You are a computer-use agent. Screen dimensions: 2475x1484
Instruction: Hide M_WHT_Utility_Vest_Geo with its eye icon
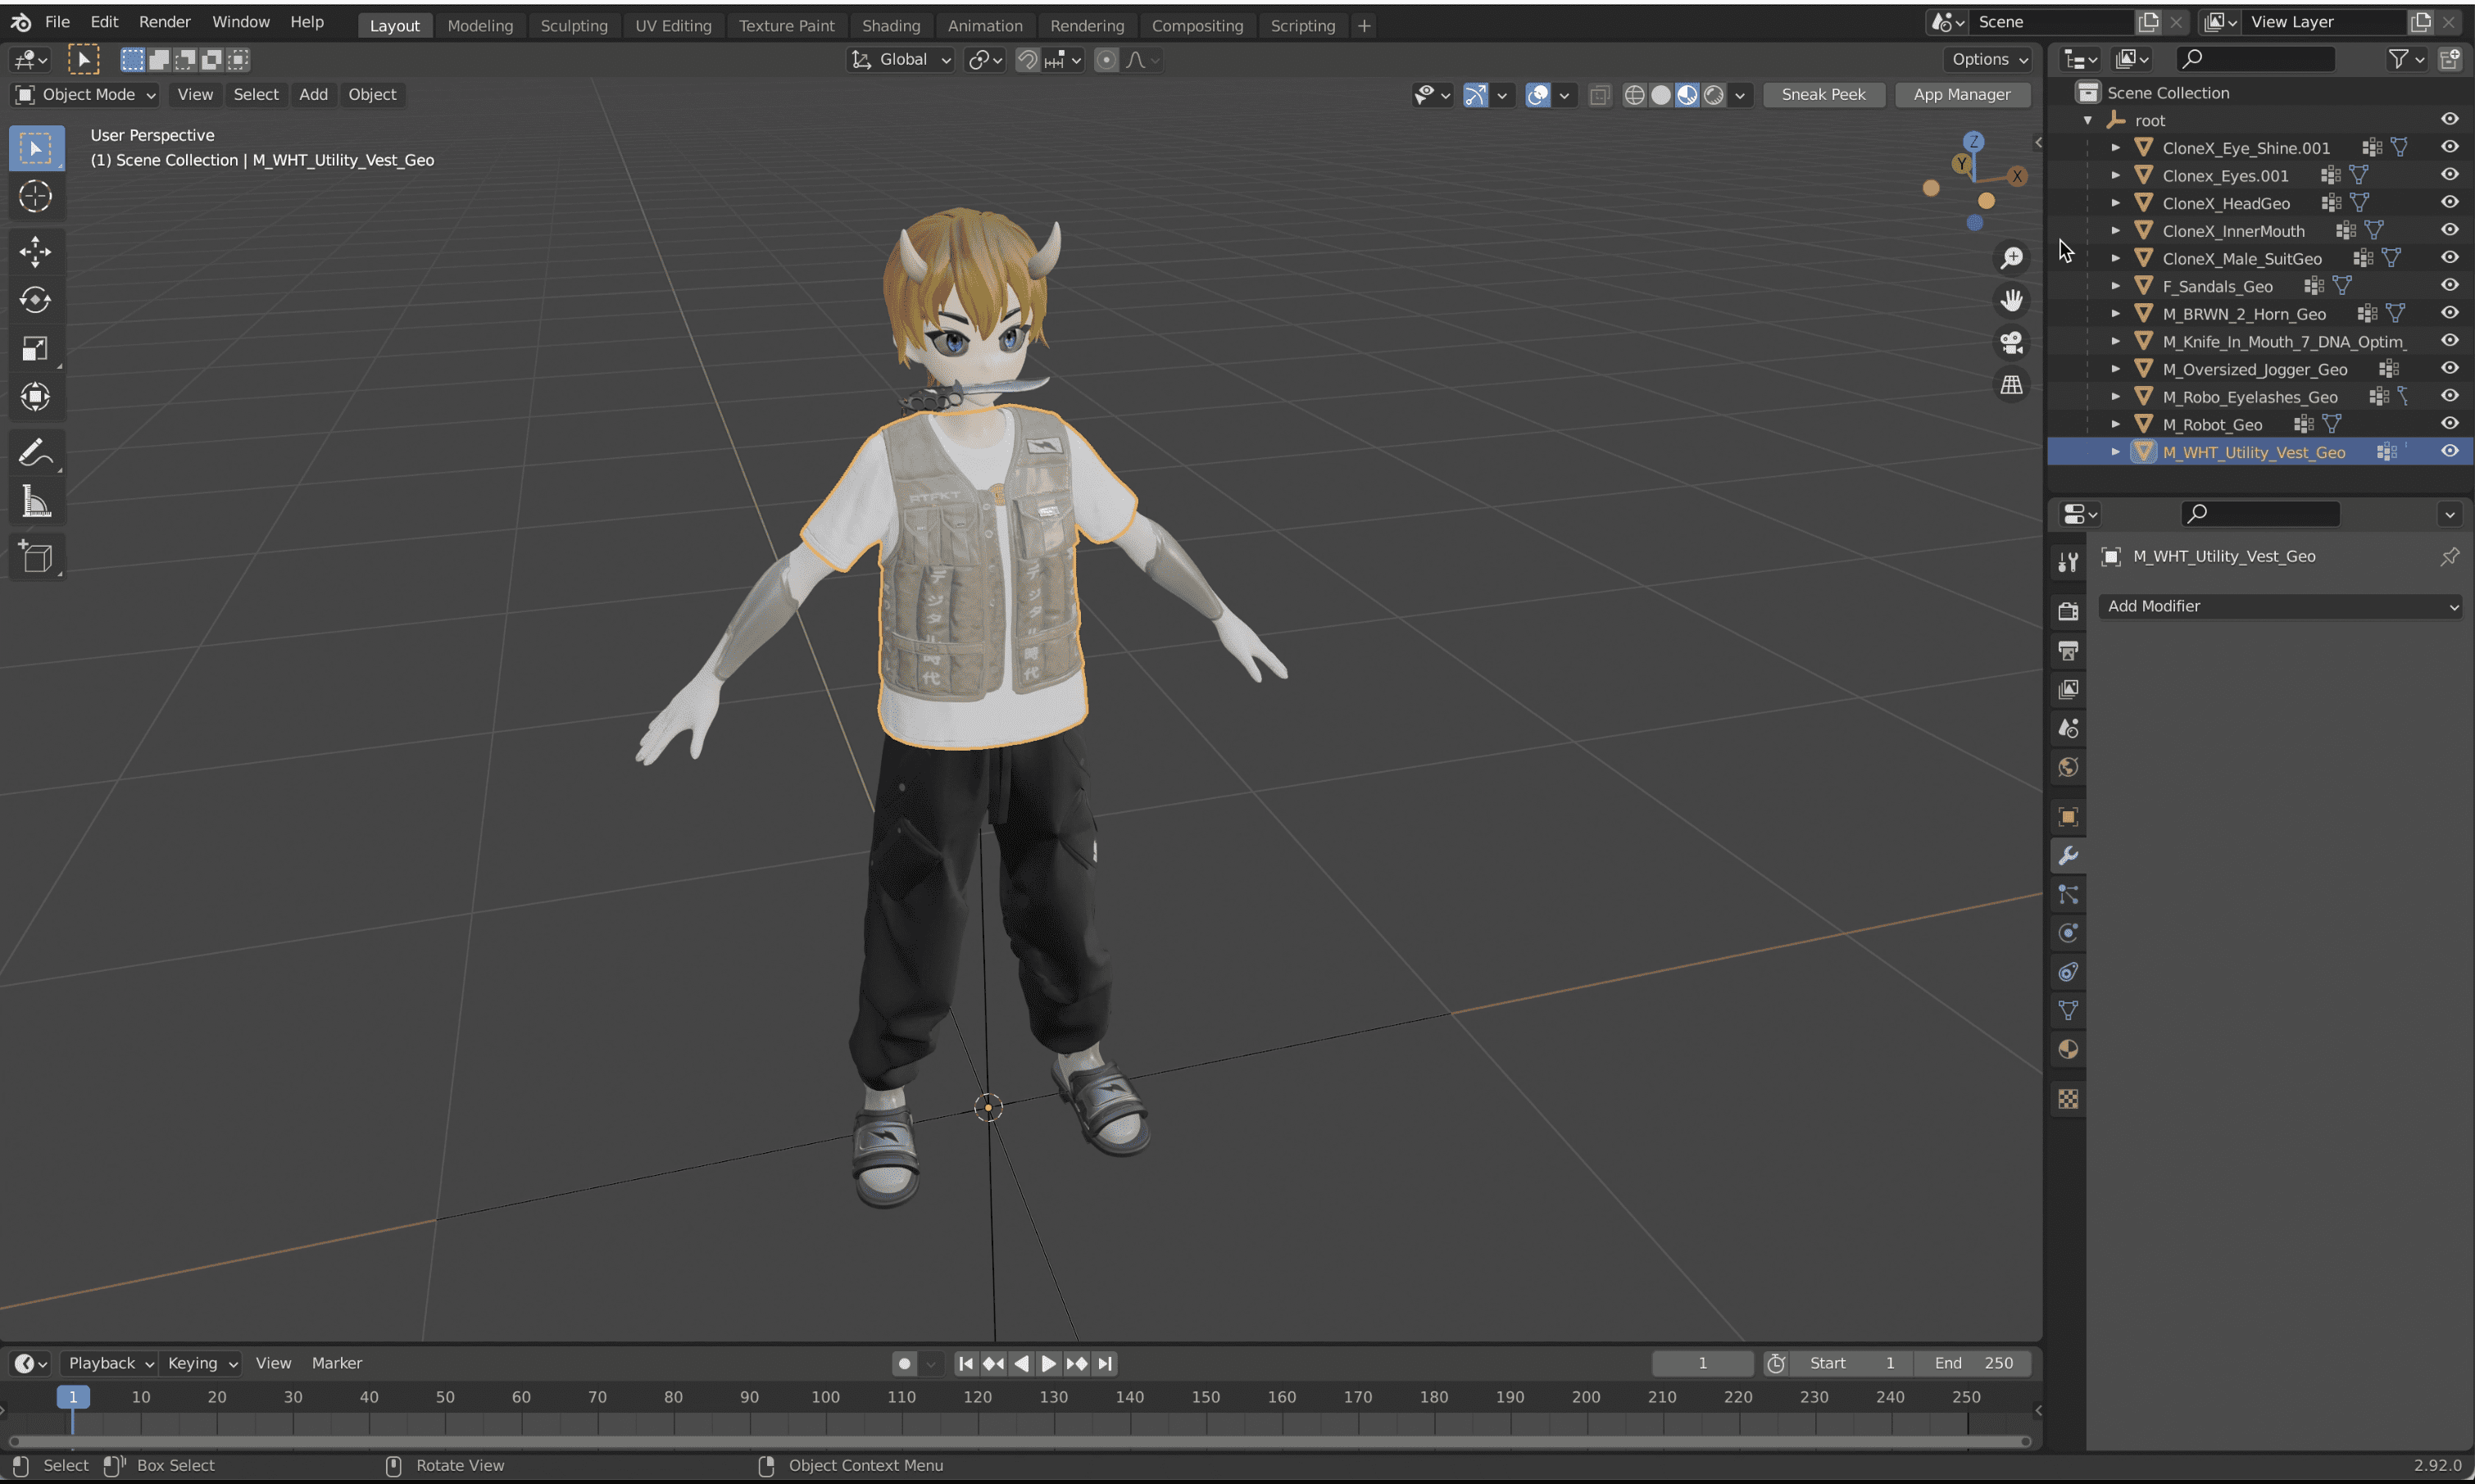pyautogui.click(x=2449, y=451)
